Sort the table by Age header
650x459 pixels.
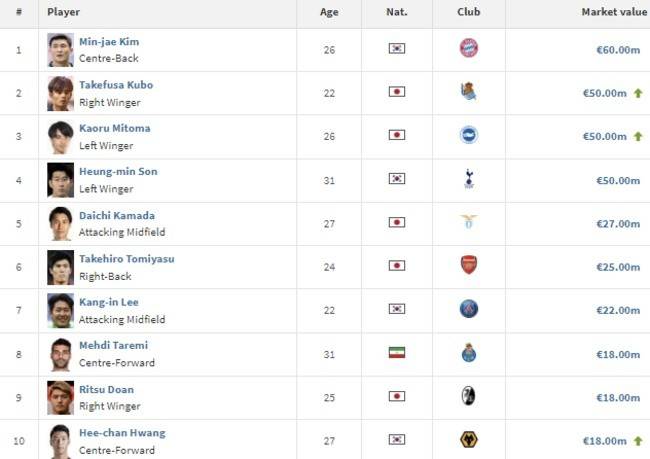pos(329,12)
